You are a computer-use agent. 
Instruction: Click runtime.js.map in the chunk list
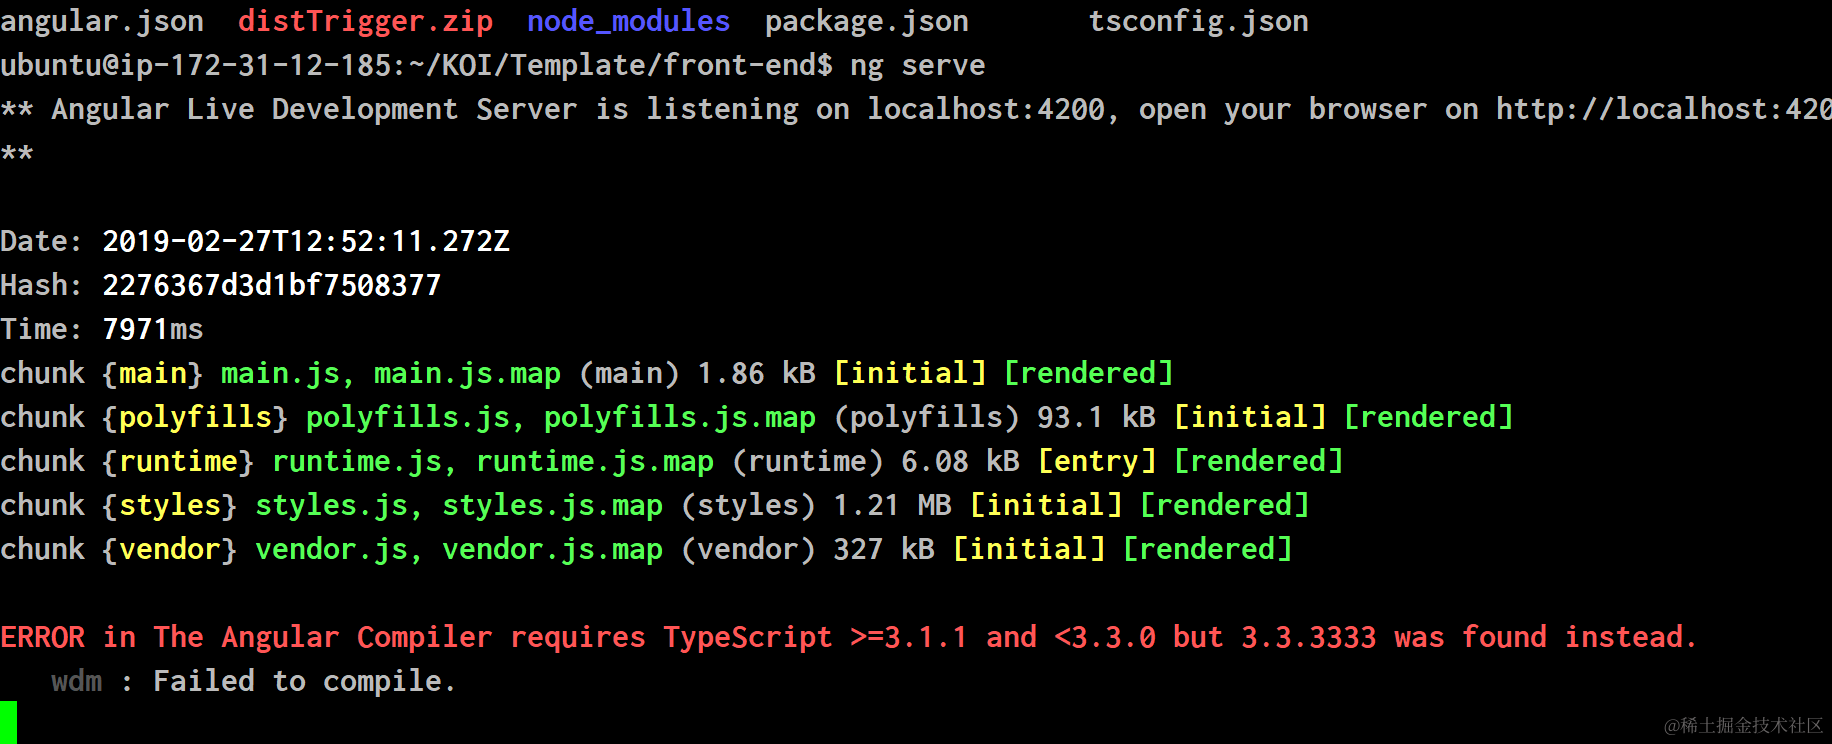595,462
